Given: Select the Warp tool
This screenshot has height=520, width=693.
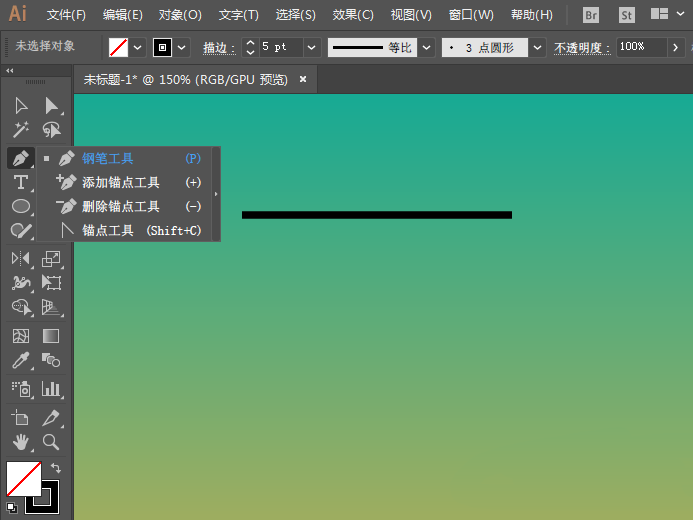Looking at the screenshot, I should [21, 282].
